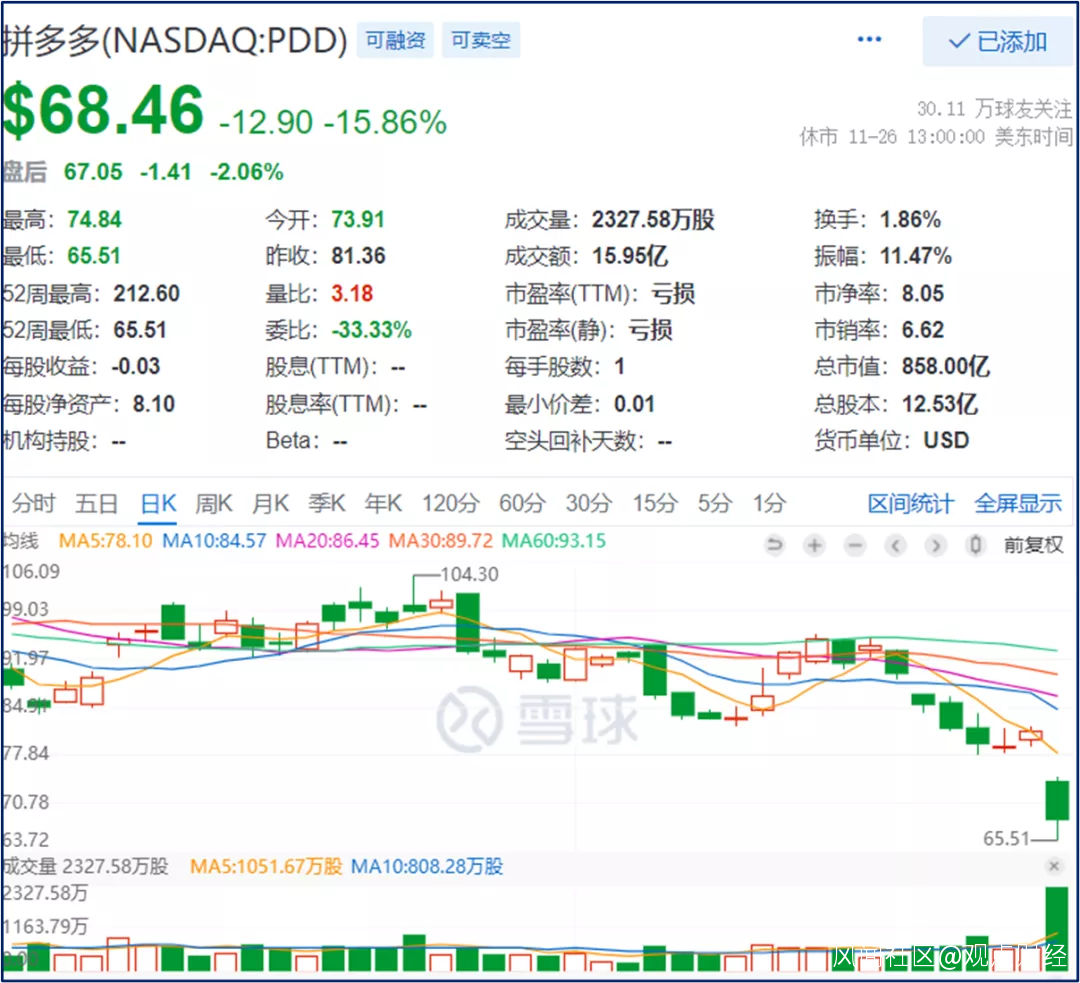Switch to the 60分 chart interval
1080x983 pixels.
point(522,504)
